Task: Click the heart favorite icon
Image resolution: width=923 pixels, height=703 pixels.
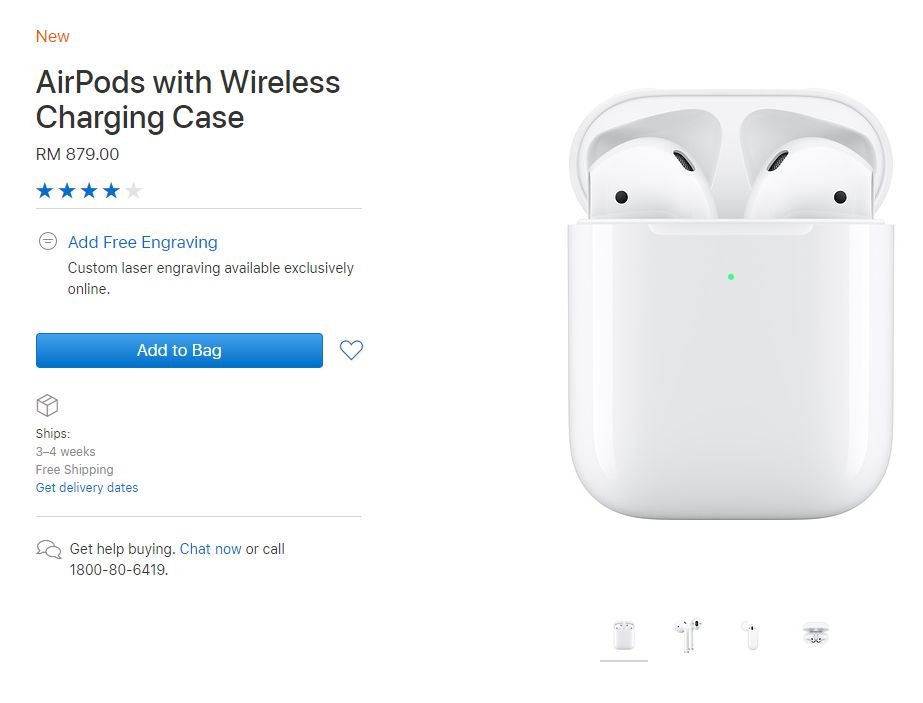Action: [x=351, y=350]
